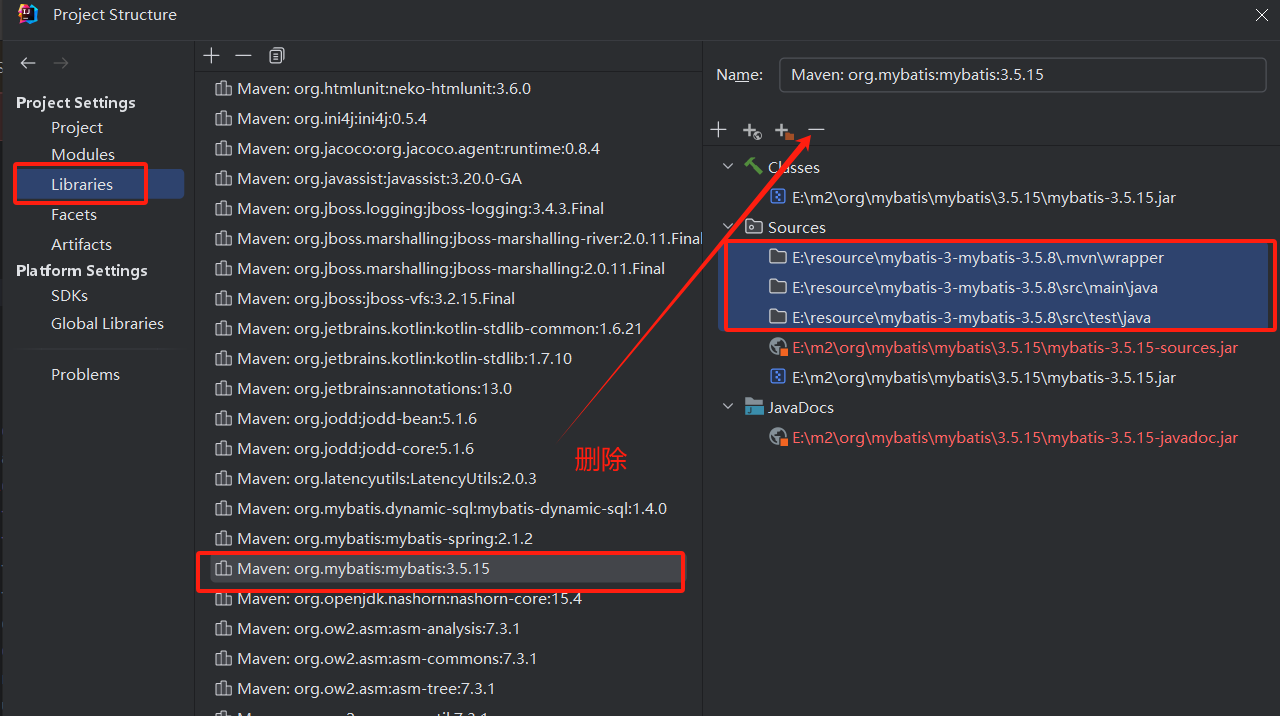Click the IntelliJ IDEA logo icon
Screen dimensions: 1280x716
(x=28, y=14)
